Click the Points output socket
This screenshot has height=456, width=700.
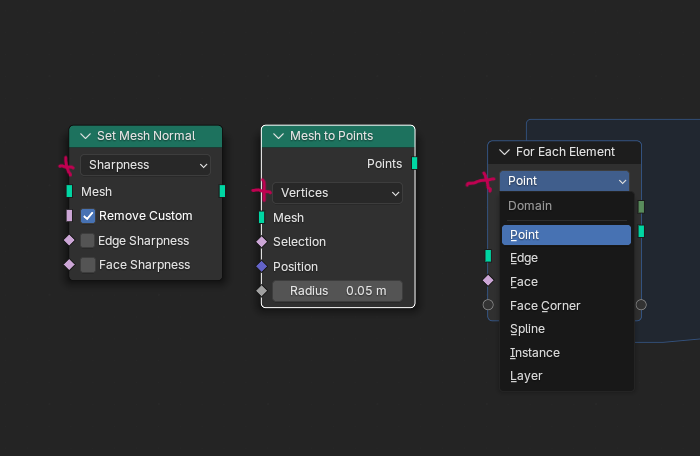(415, 163)
